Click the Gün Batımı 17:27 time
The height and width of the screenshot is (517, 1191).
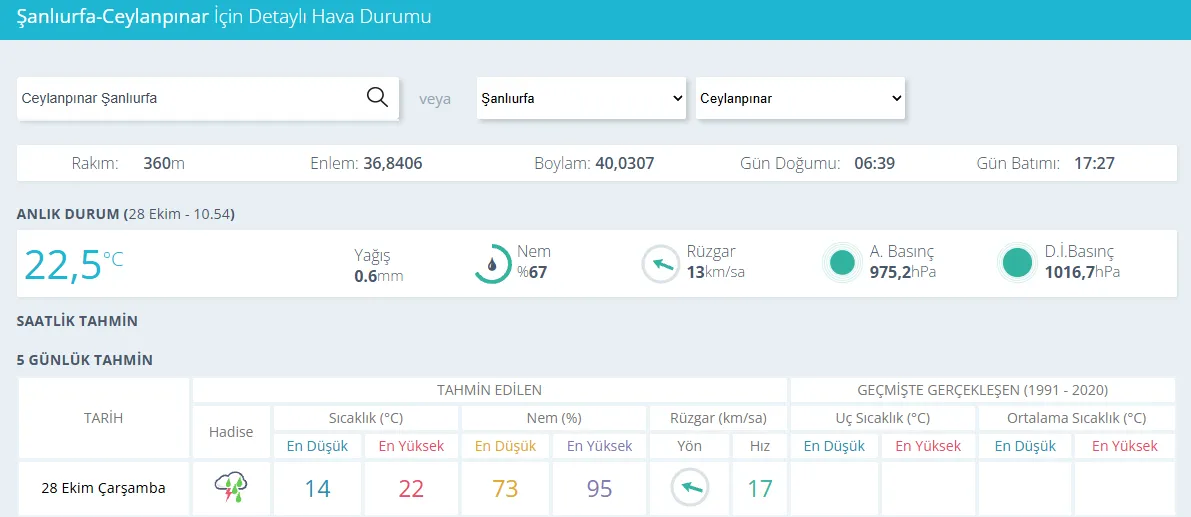(1095, 163)
